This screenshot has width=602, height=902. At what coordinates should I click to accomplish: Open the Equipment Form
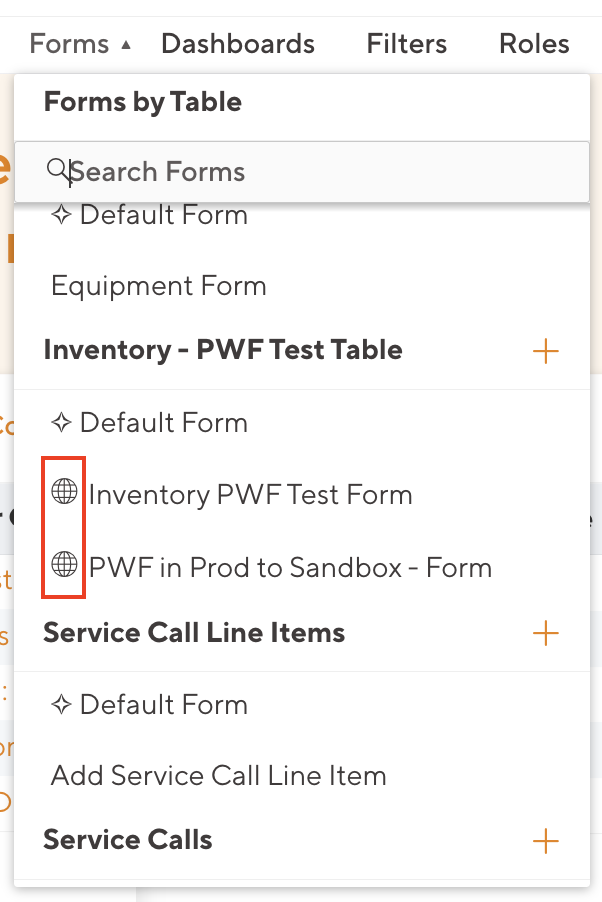coord(159,286)
